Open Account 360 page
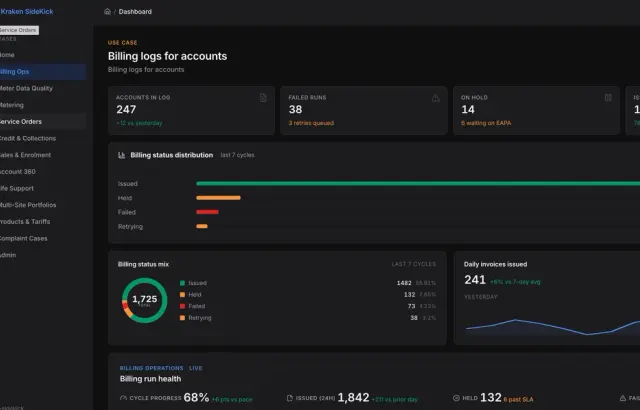 (43, 172)
